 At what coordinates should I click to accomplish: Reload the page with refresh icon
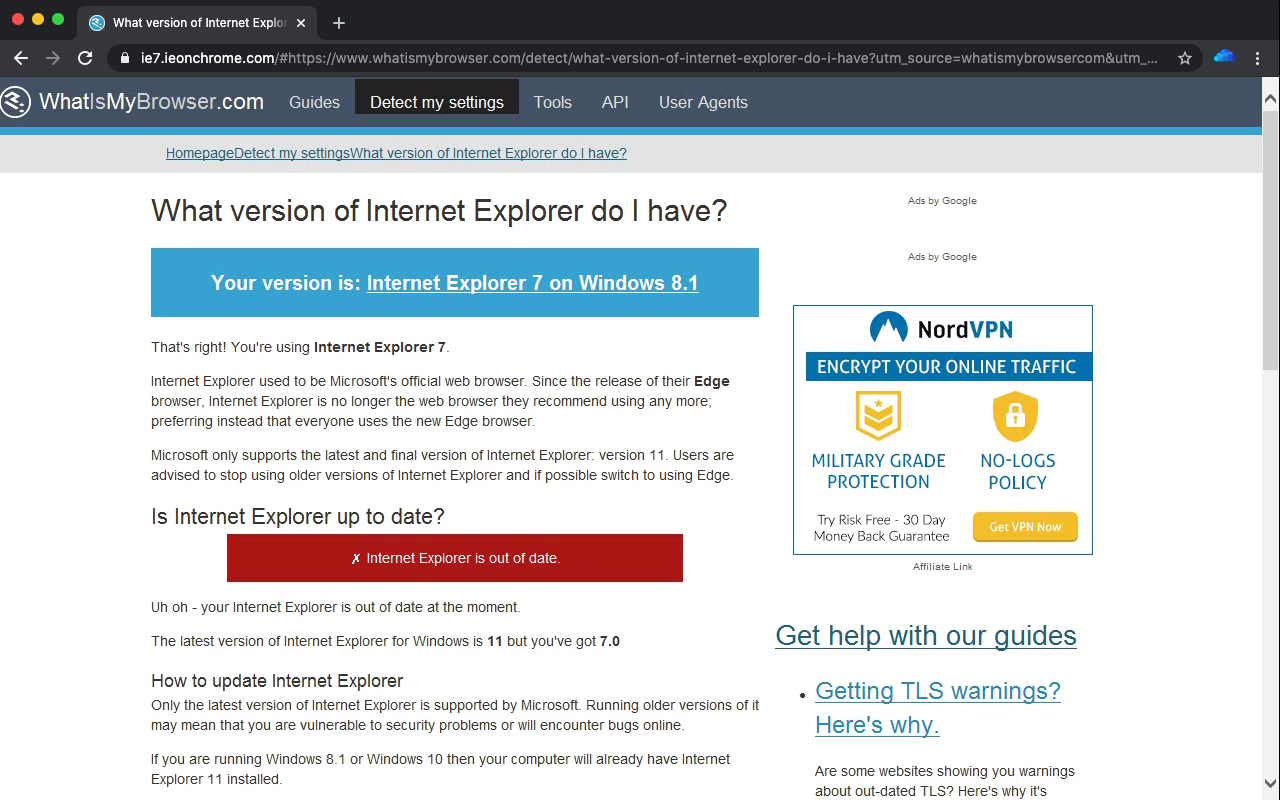click(85, 58)
